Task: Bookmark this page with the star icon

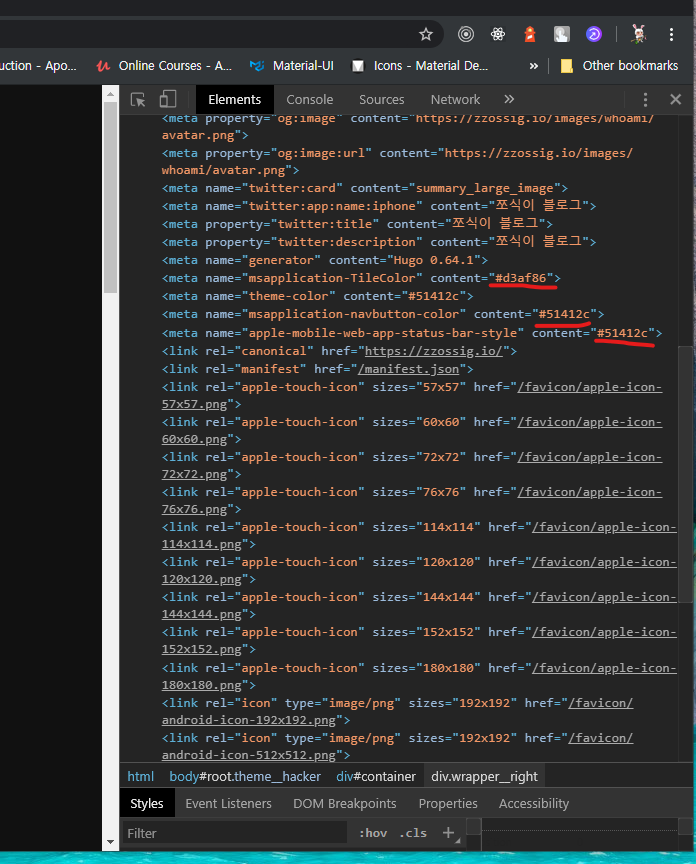Action: pyautogui.click(x=425, y=35)
